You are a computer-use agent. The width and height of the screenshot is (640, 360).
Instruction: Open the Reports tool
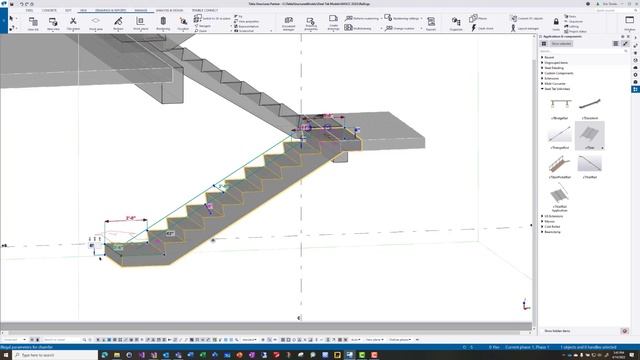point(431,24)
